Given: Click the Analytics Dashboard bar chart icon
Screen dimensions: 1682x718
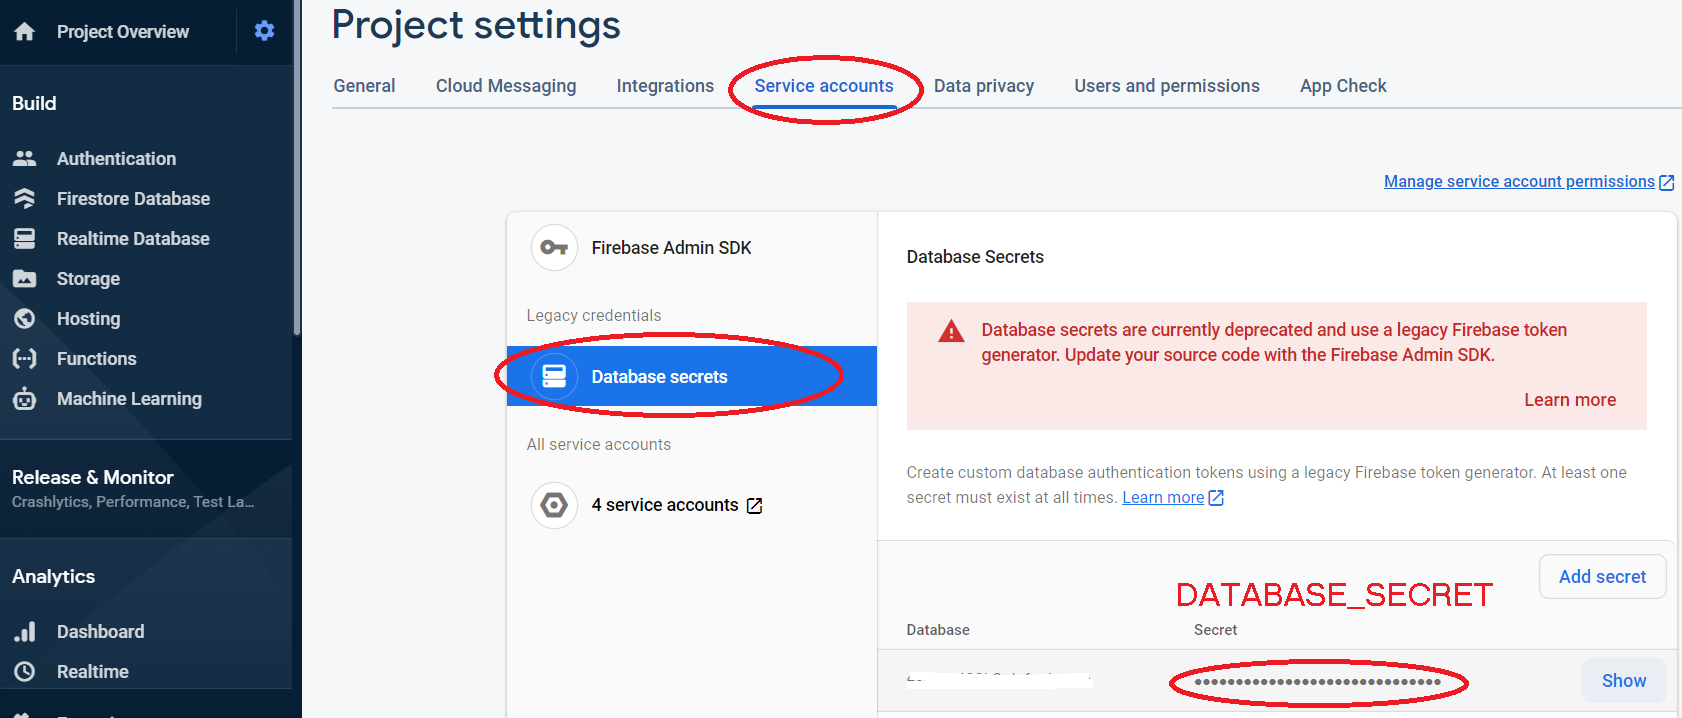Looking at the screenshot, I should pyautogui.click(x=25, y=631).
